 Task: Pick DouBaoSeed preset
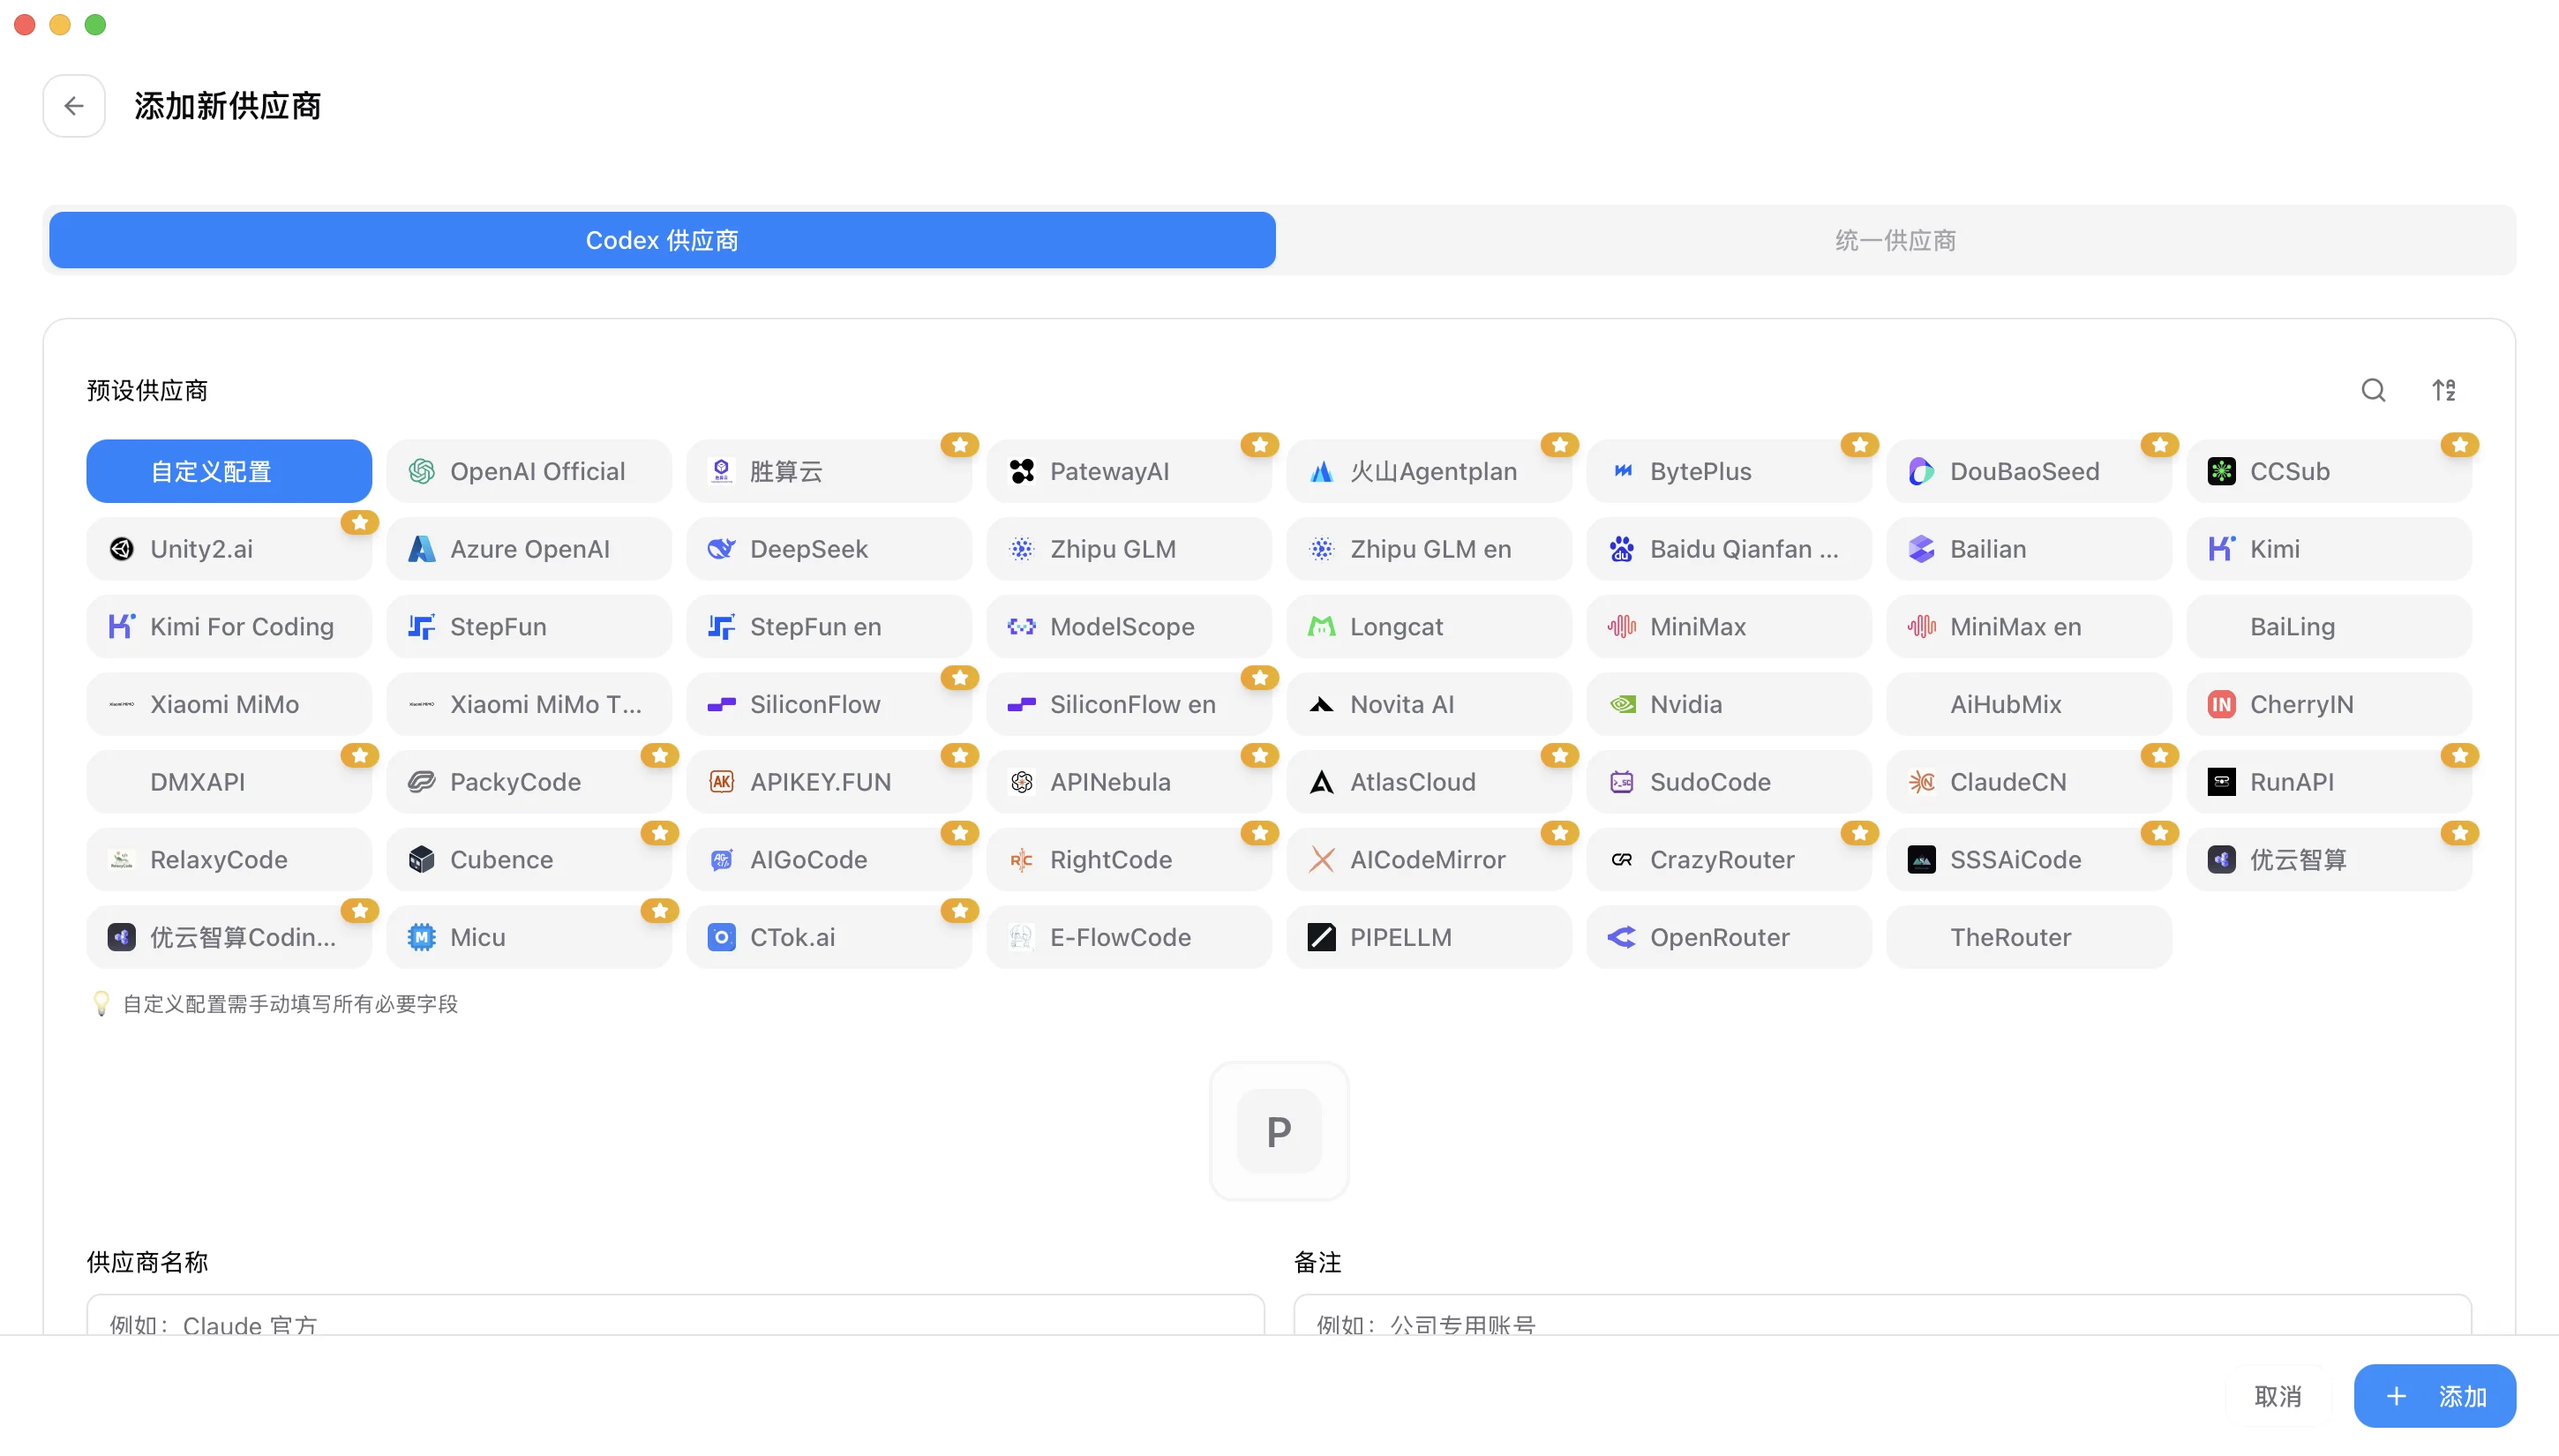pos(2029,471)
